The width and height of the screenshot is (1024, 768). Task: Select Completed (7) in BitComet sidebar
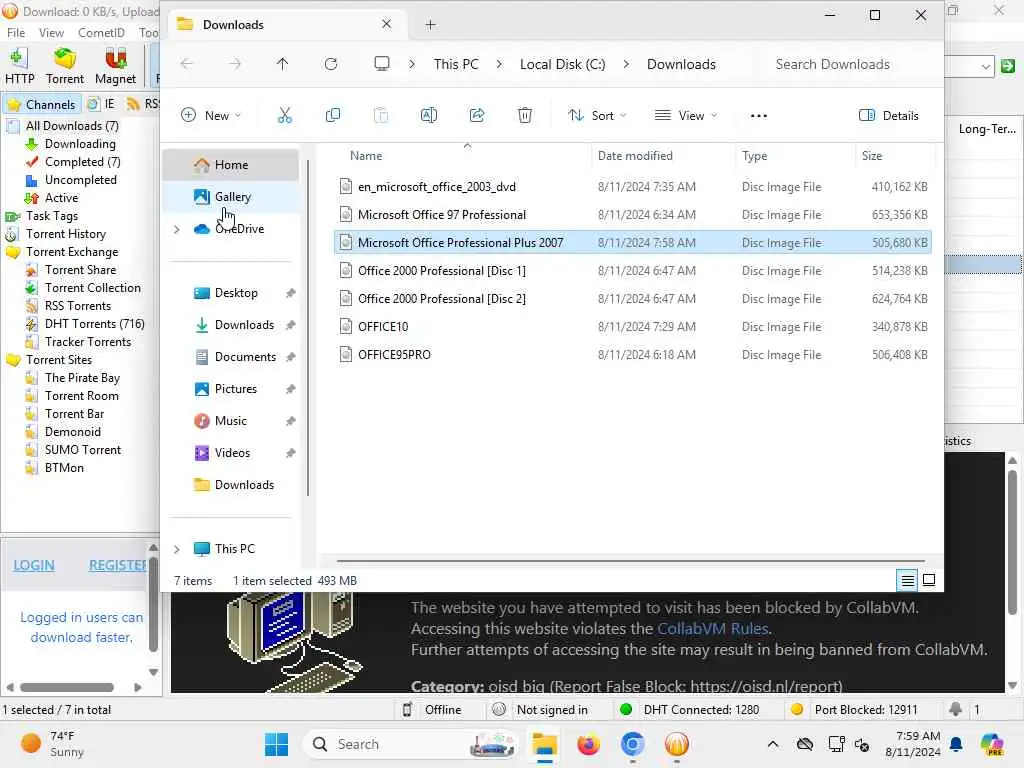[82, 162]
